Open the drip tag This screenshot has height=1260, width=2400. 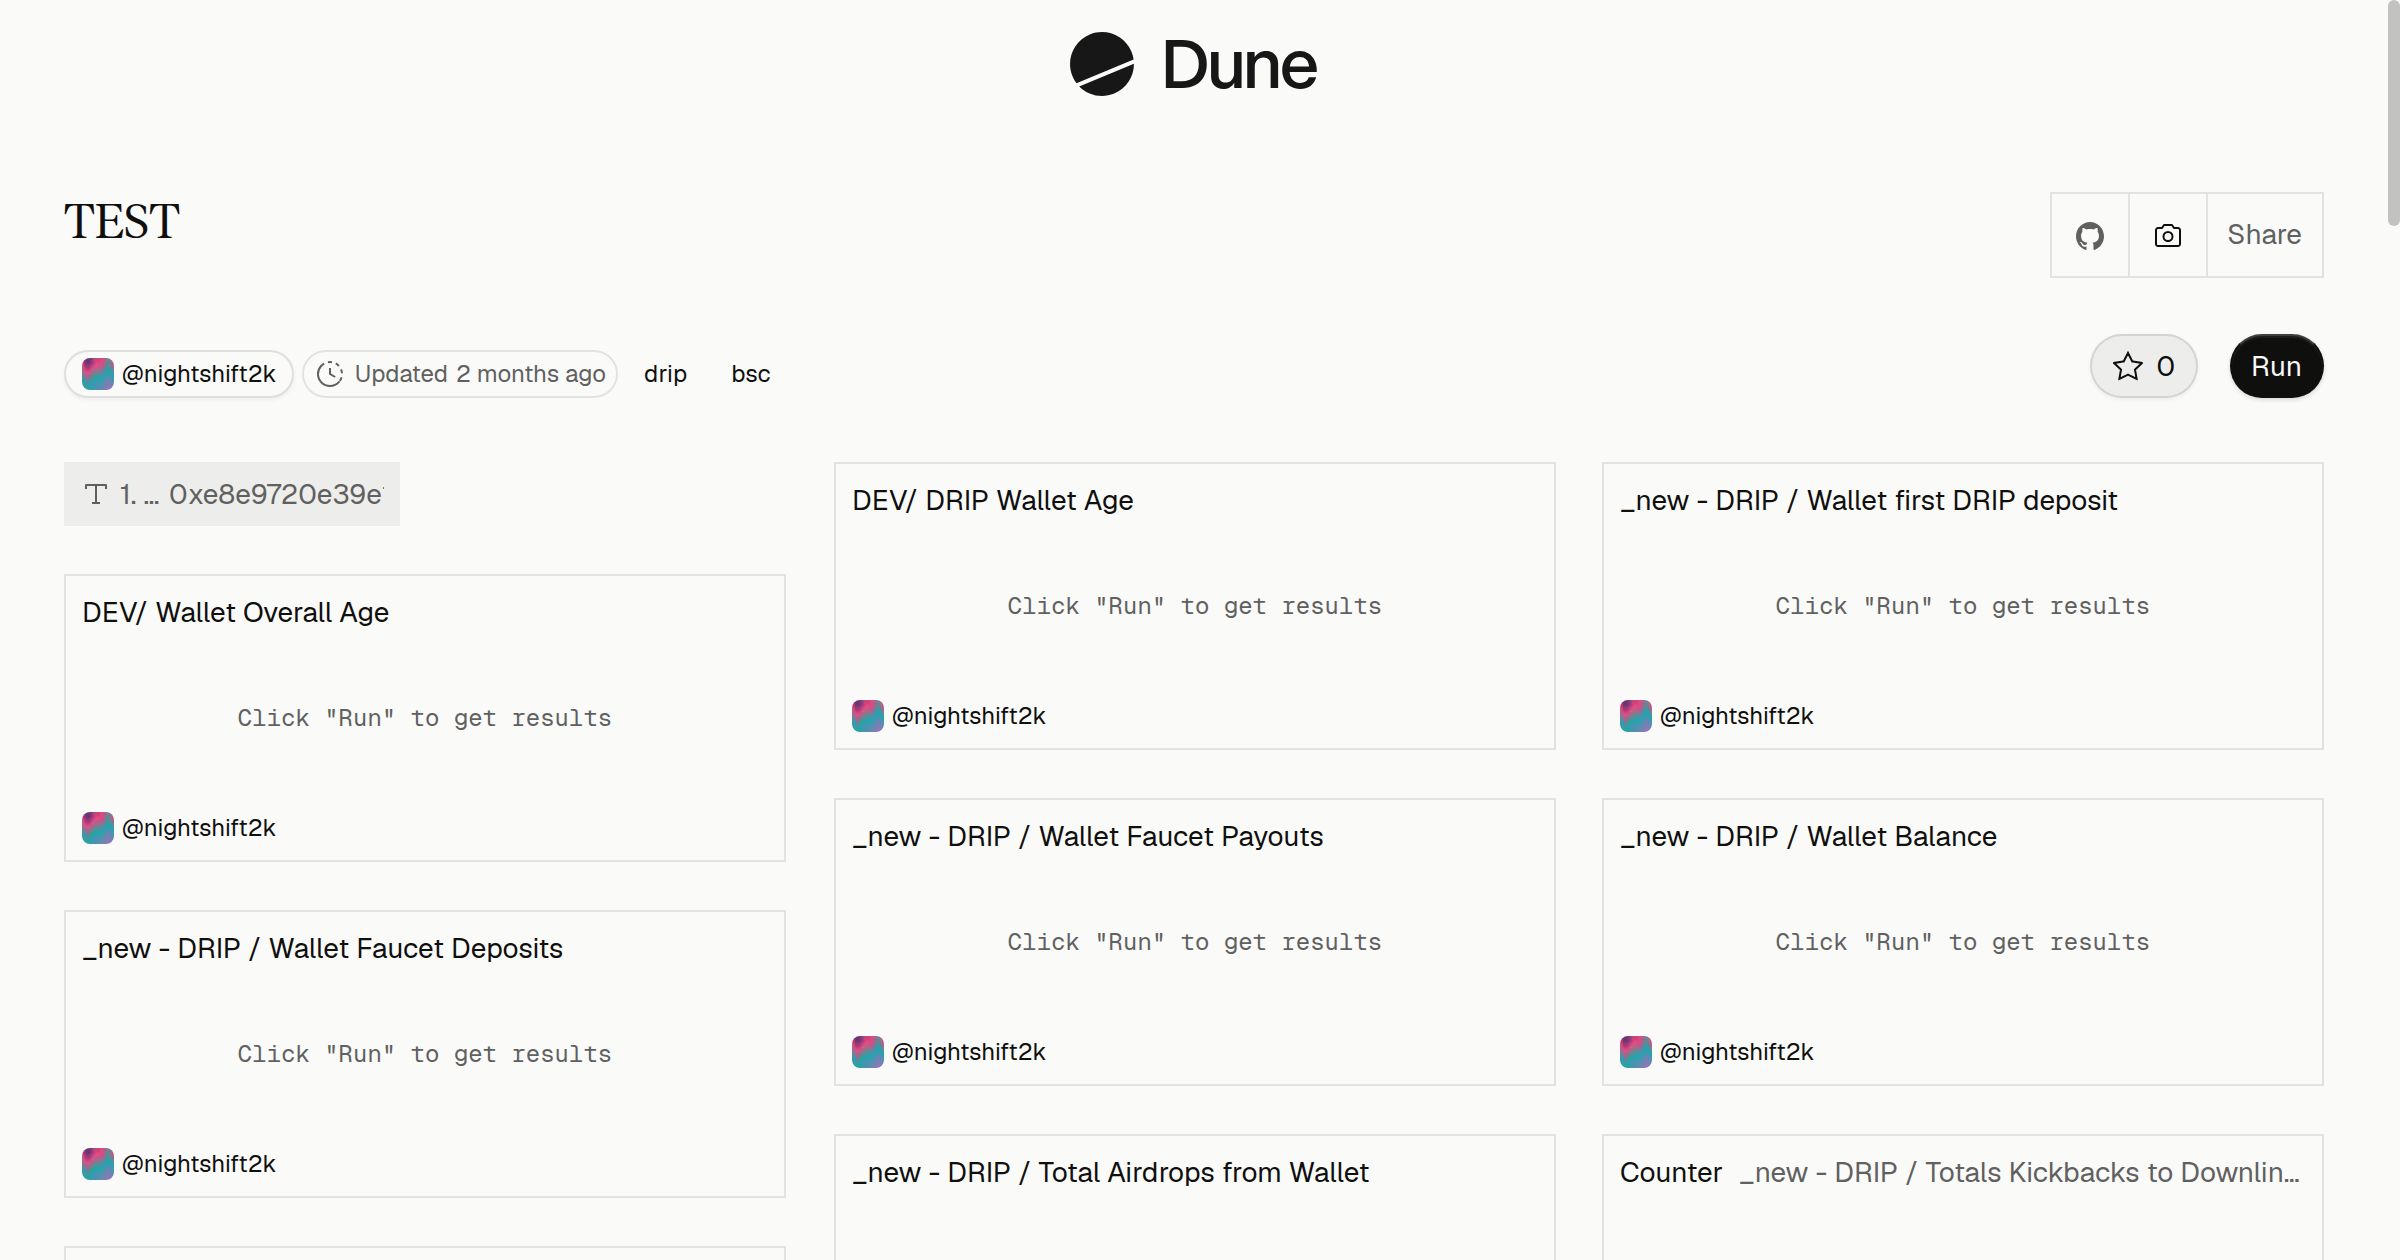pyautogui.click(x=665, y=374)
